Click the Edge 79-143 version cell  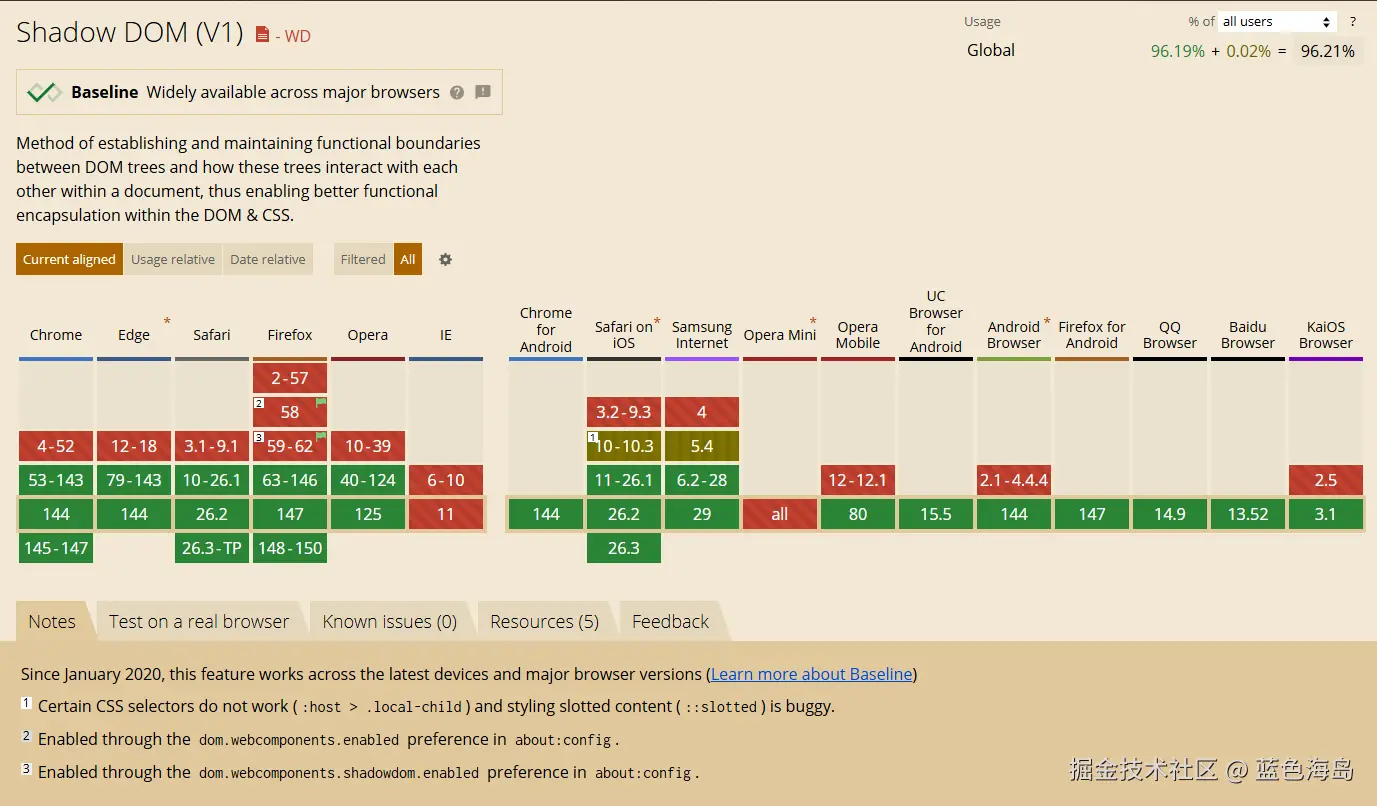click(x=134, y=480)
